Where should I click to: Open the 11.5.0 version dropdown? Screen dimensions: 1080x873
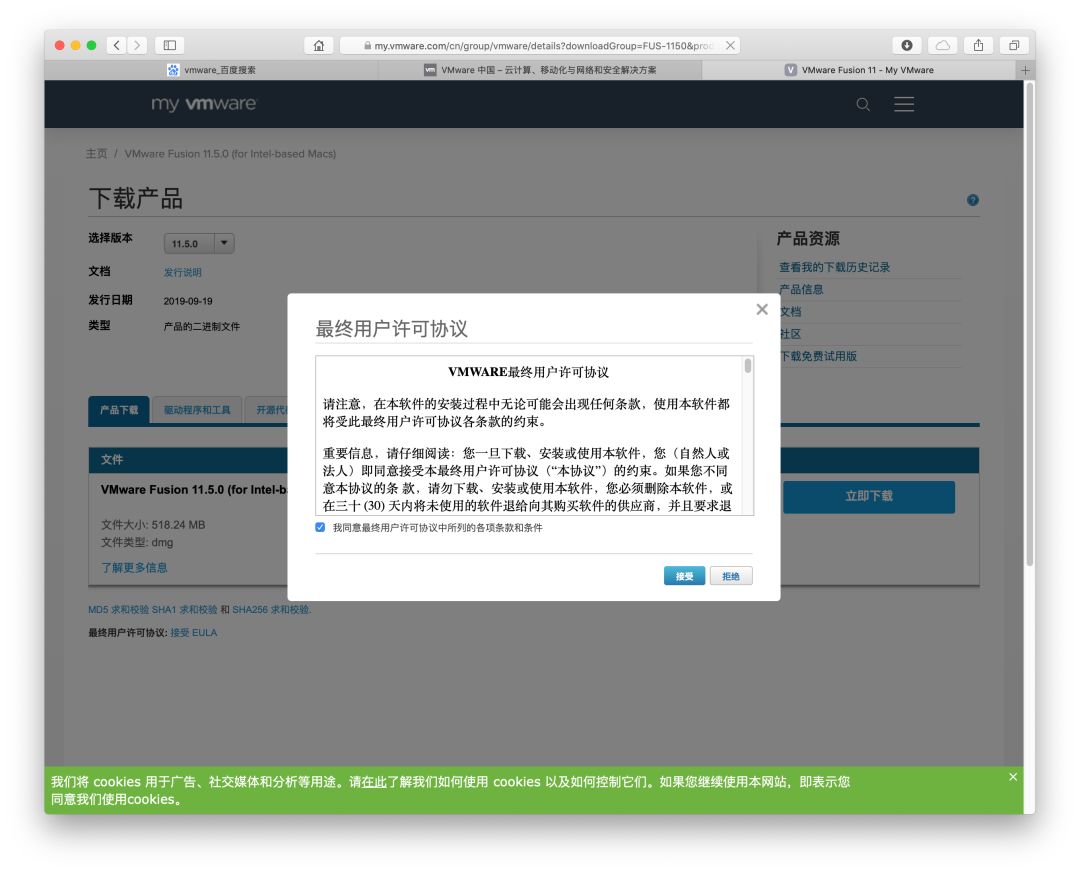point(199,243)
